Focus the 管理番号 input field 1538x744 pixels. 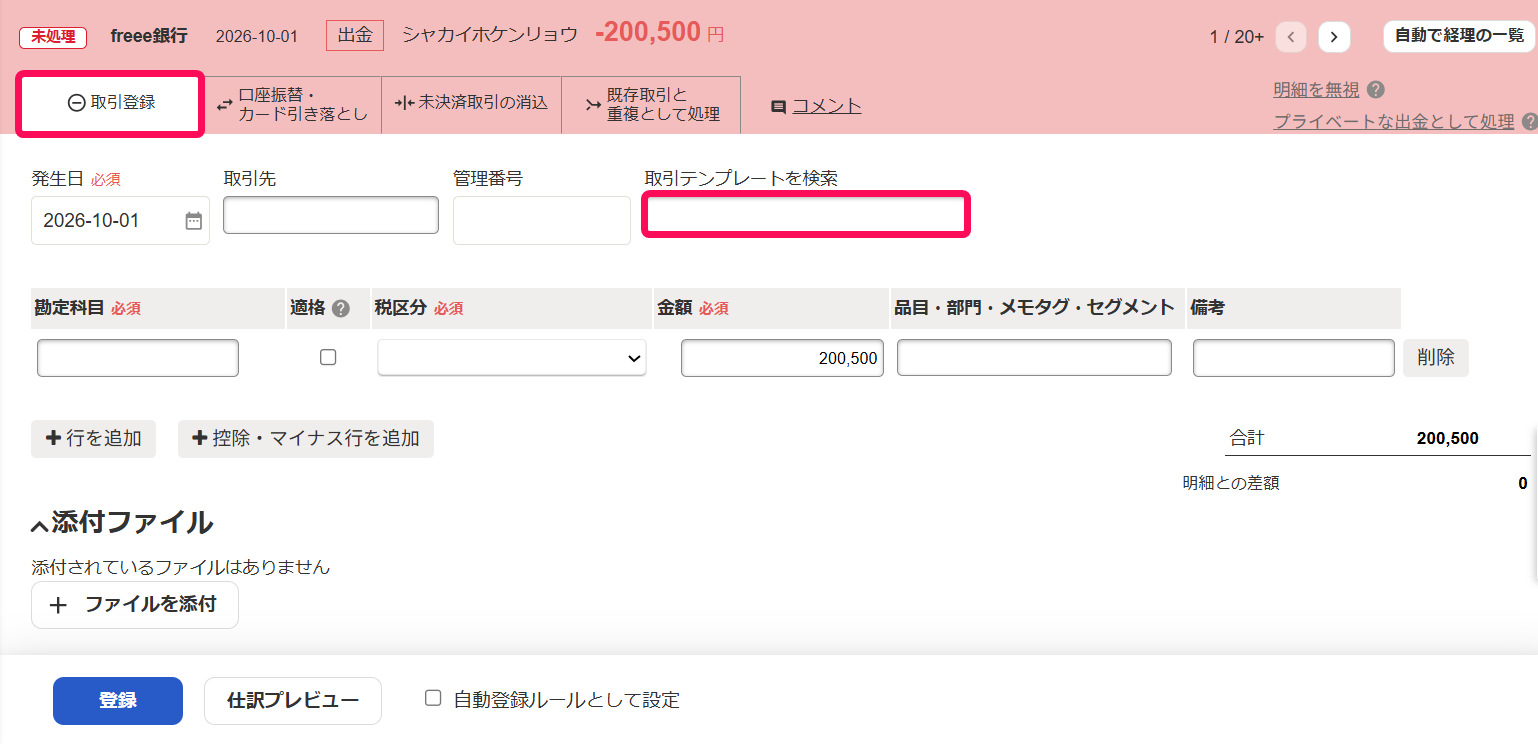[542, 220]
